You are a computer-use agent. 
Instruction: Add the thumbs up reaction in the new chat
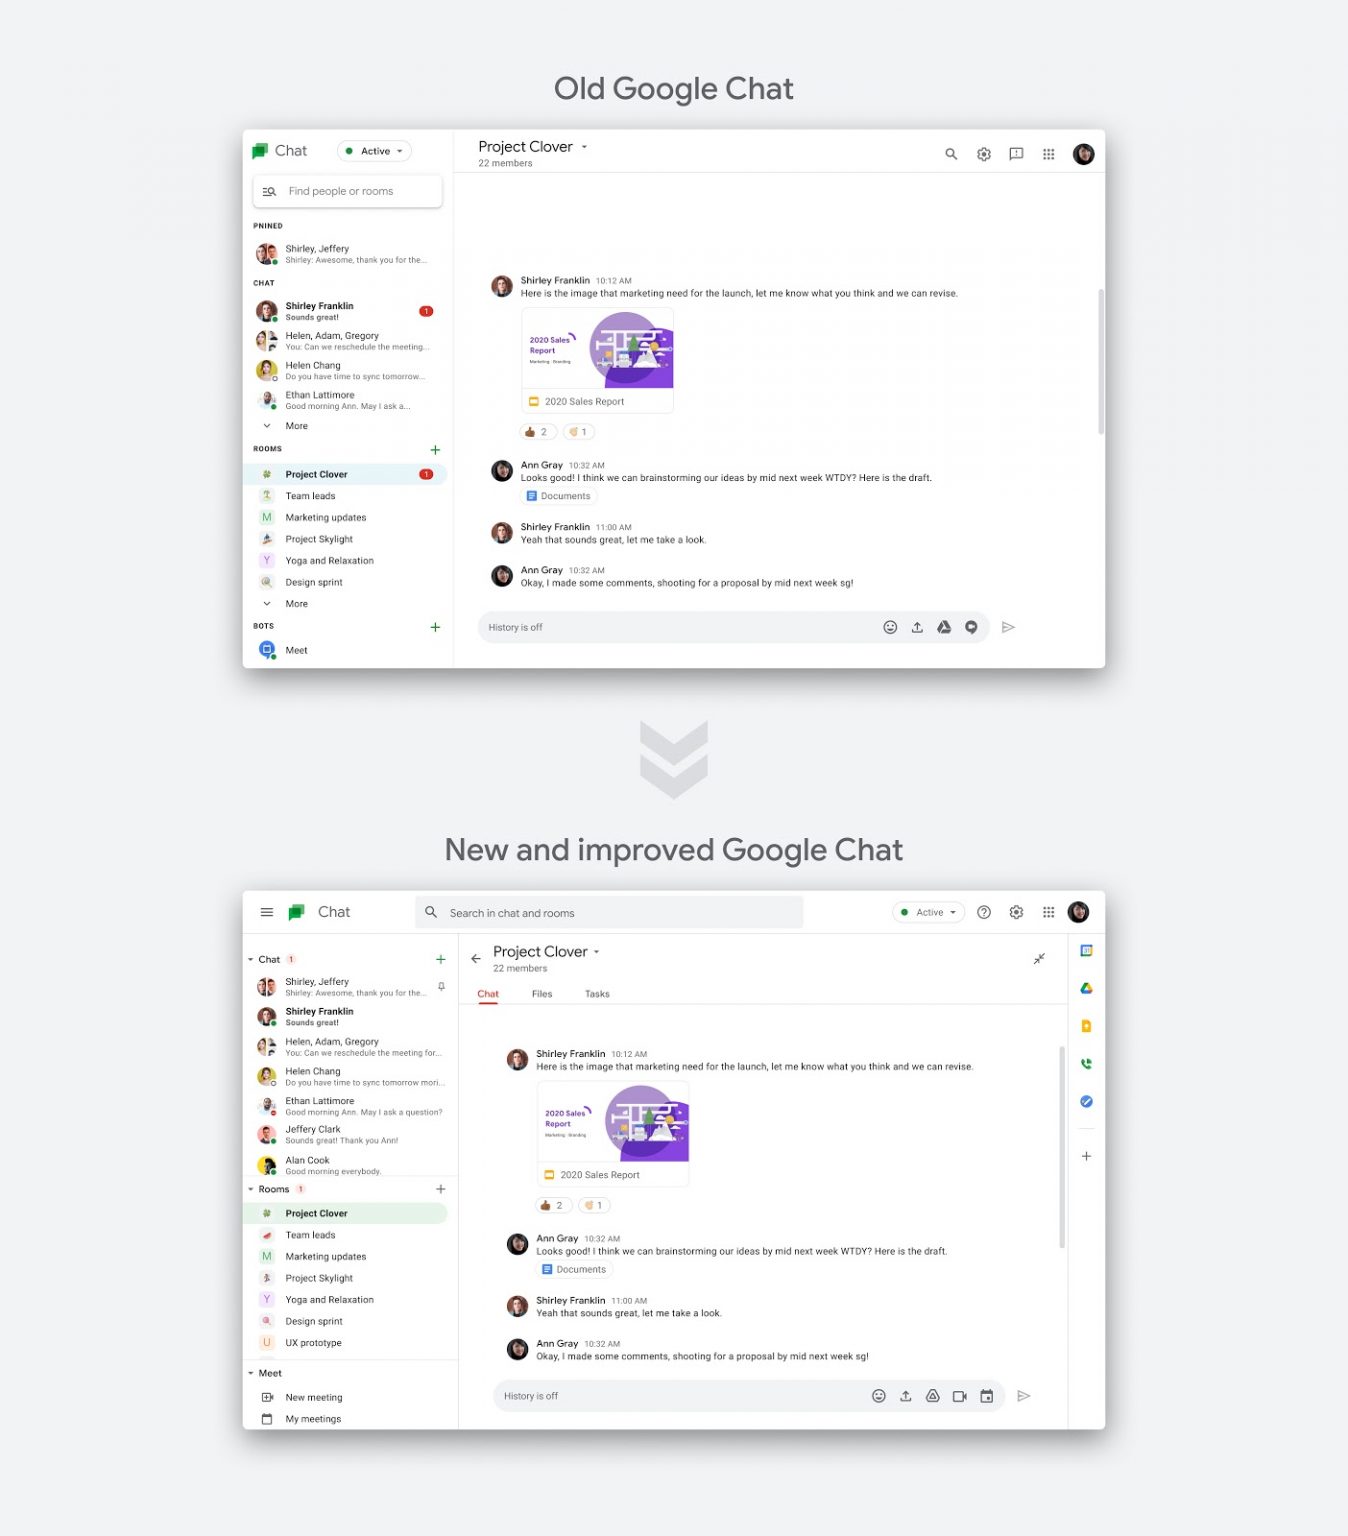pyautogui.click(x=553, y=1205)
